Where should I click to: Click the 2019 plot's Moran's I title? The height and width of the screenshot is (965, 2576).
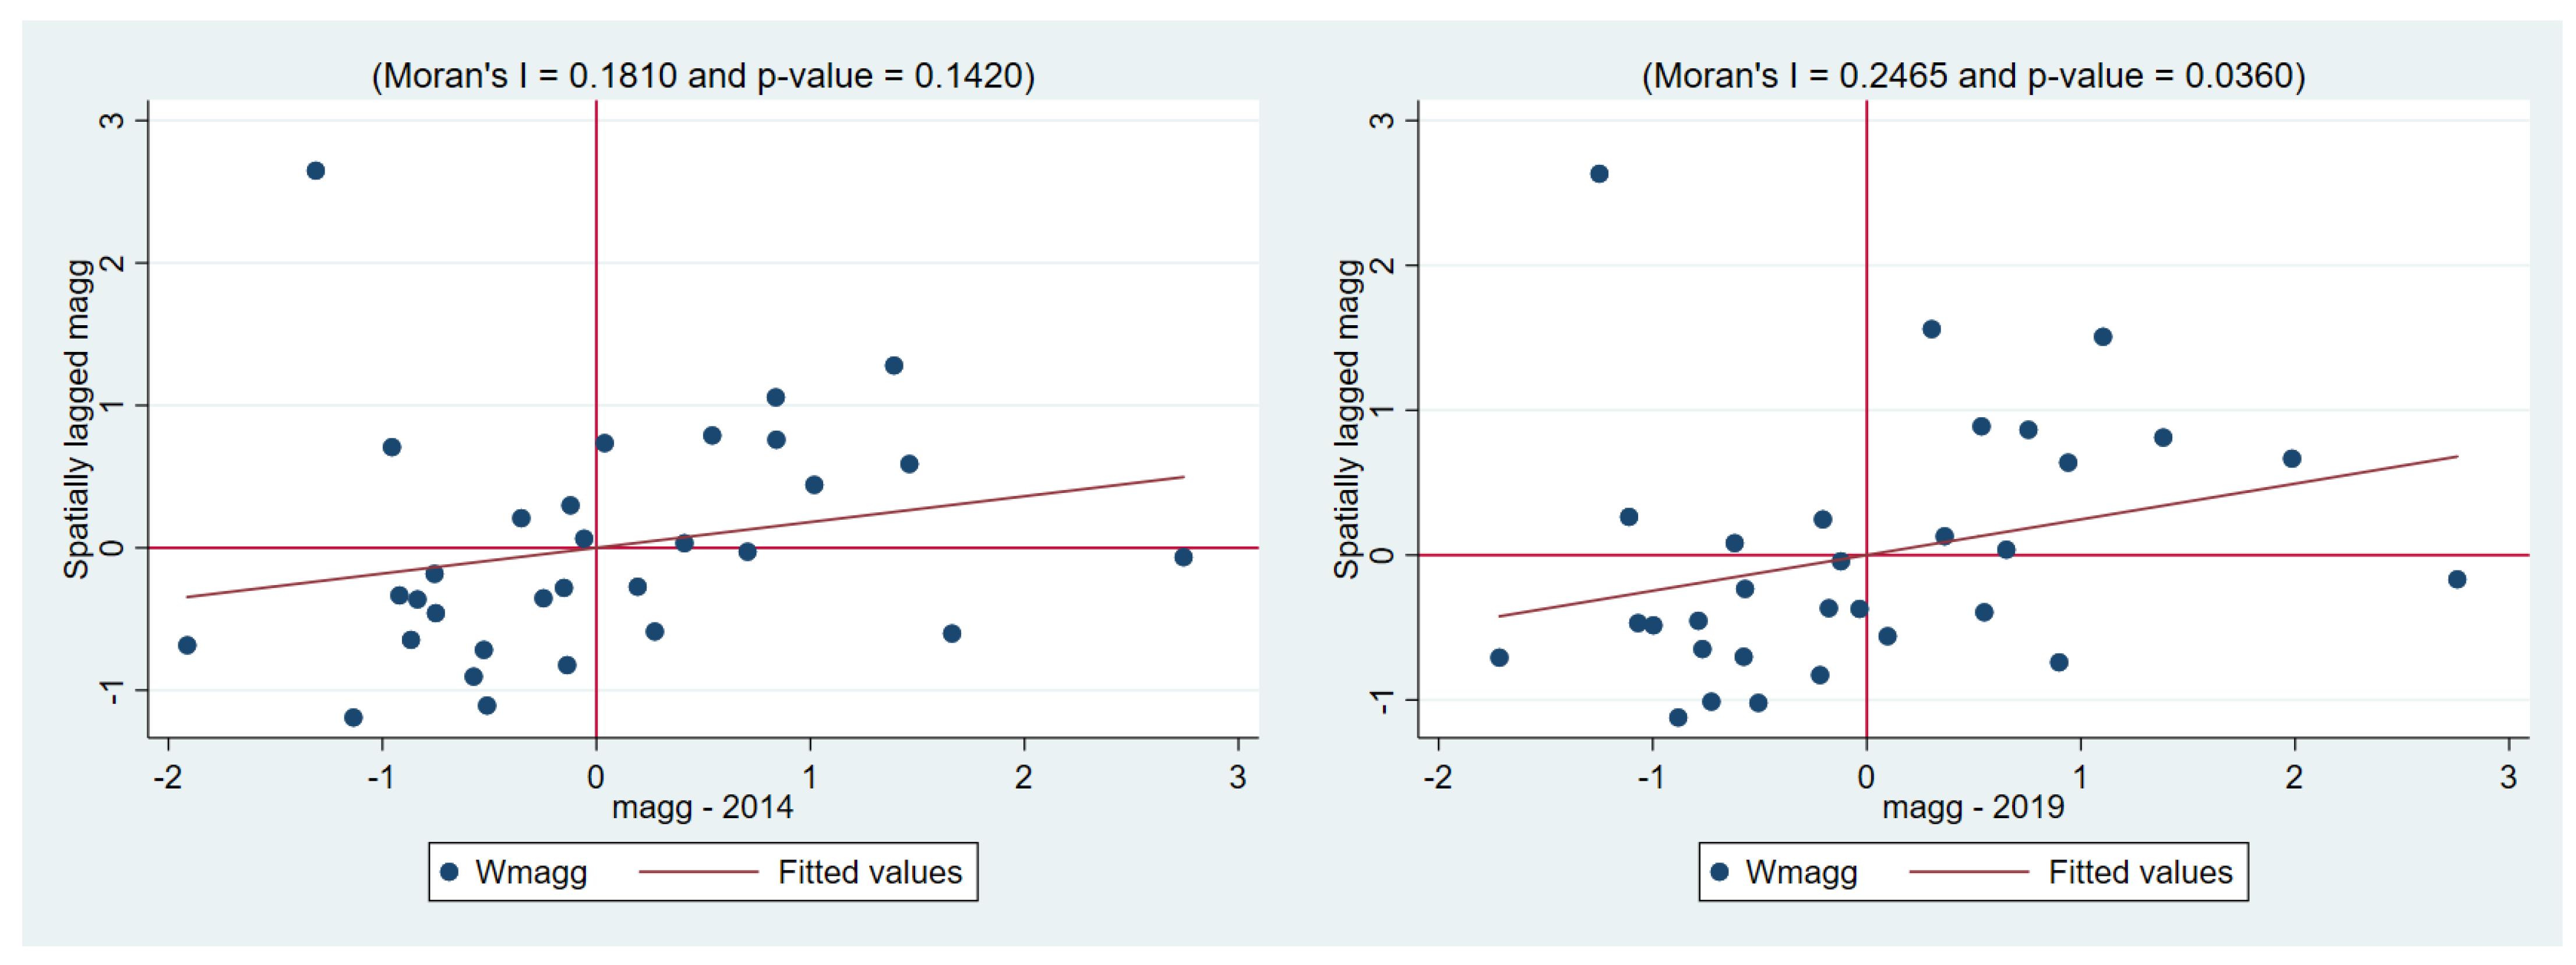(x=1973, y=76)
